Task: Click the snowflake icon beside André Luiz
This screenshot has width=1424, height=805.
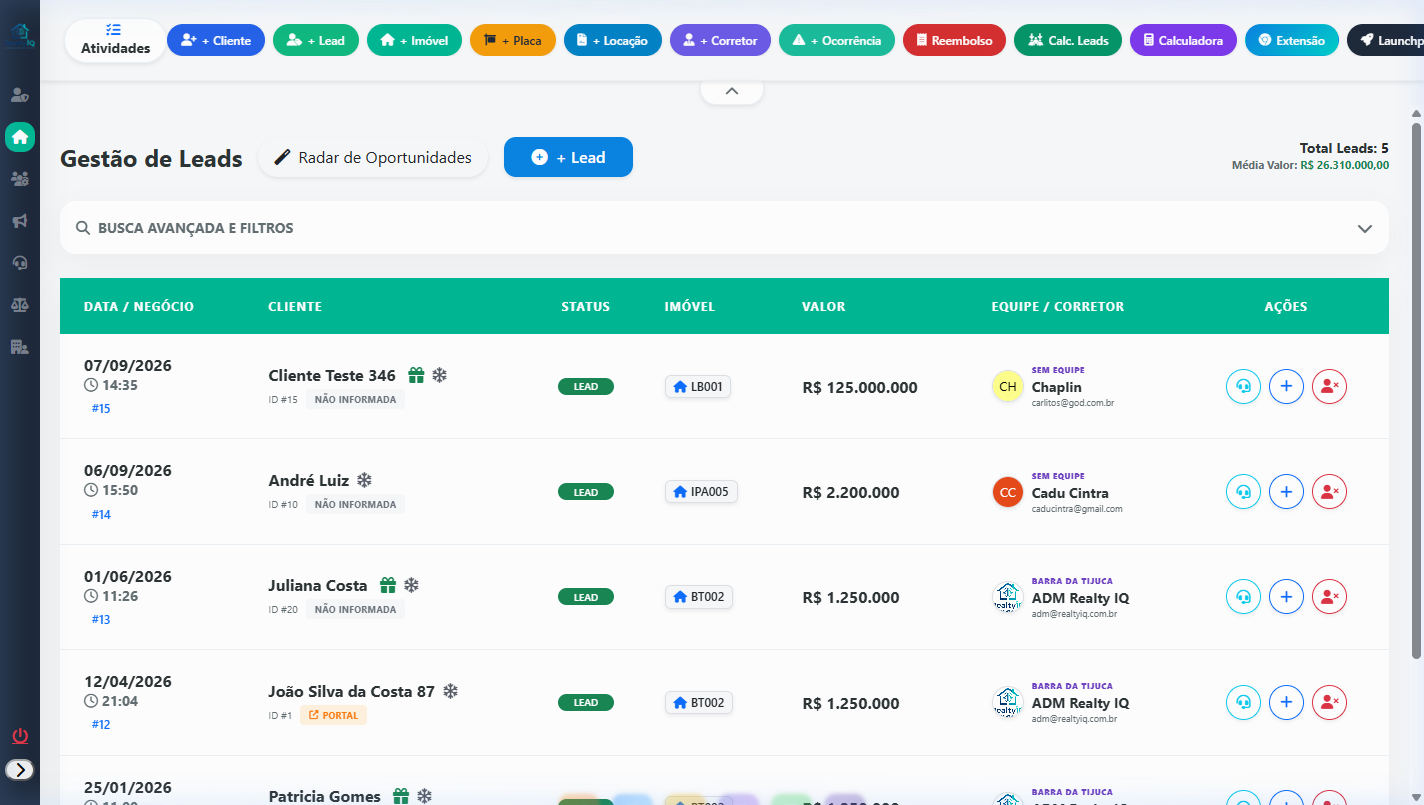Action: coord(365,480)
